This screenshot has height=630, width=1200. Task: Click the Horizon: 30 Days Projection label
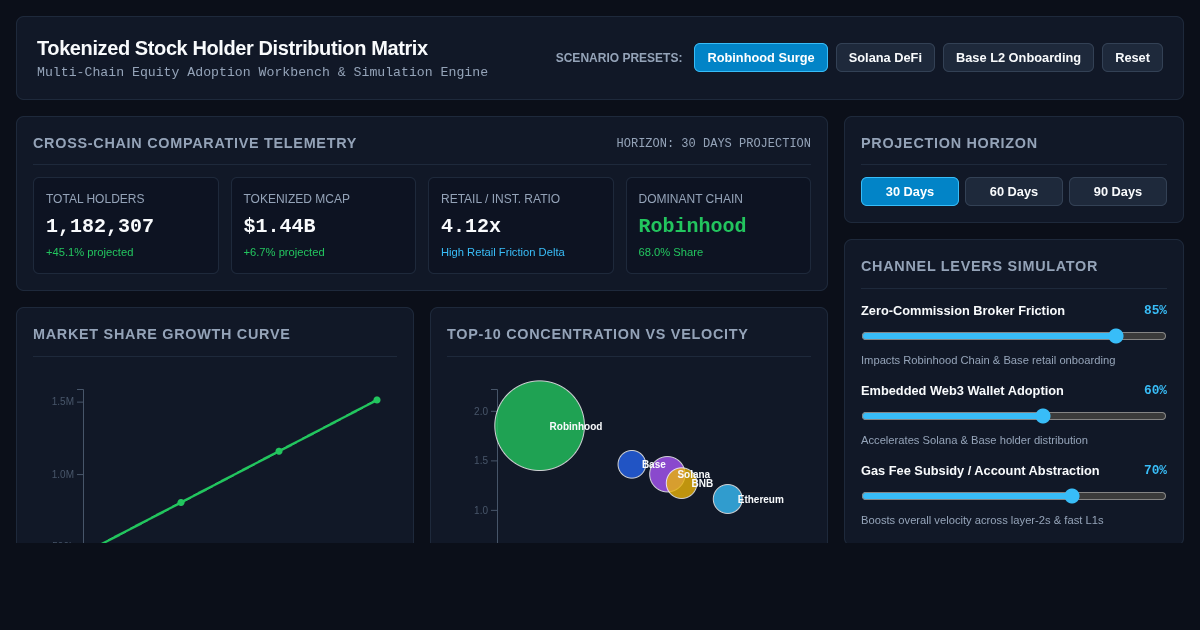tap(714, 144)
